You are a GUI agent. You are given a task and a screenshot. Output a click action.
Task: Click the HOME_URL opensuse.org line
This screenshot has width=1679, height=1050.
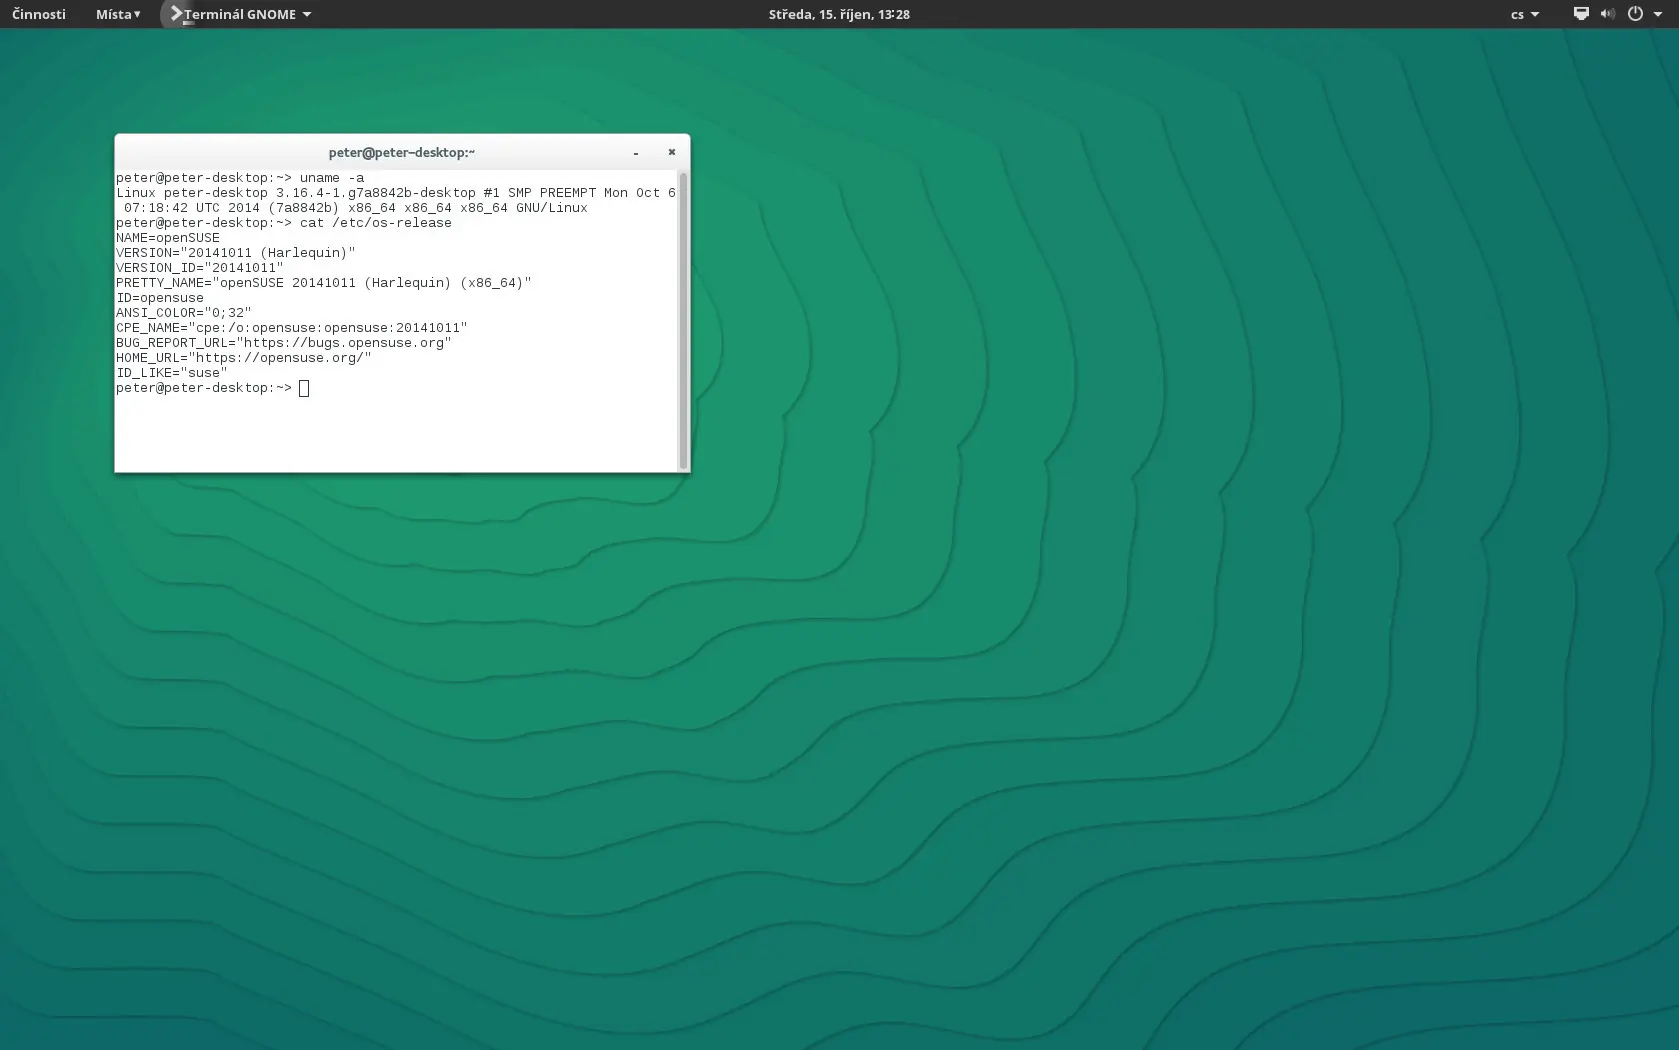244,358
